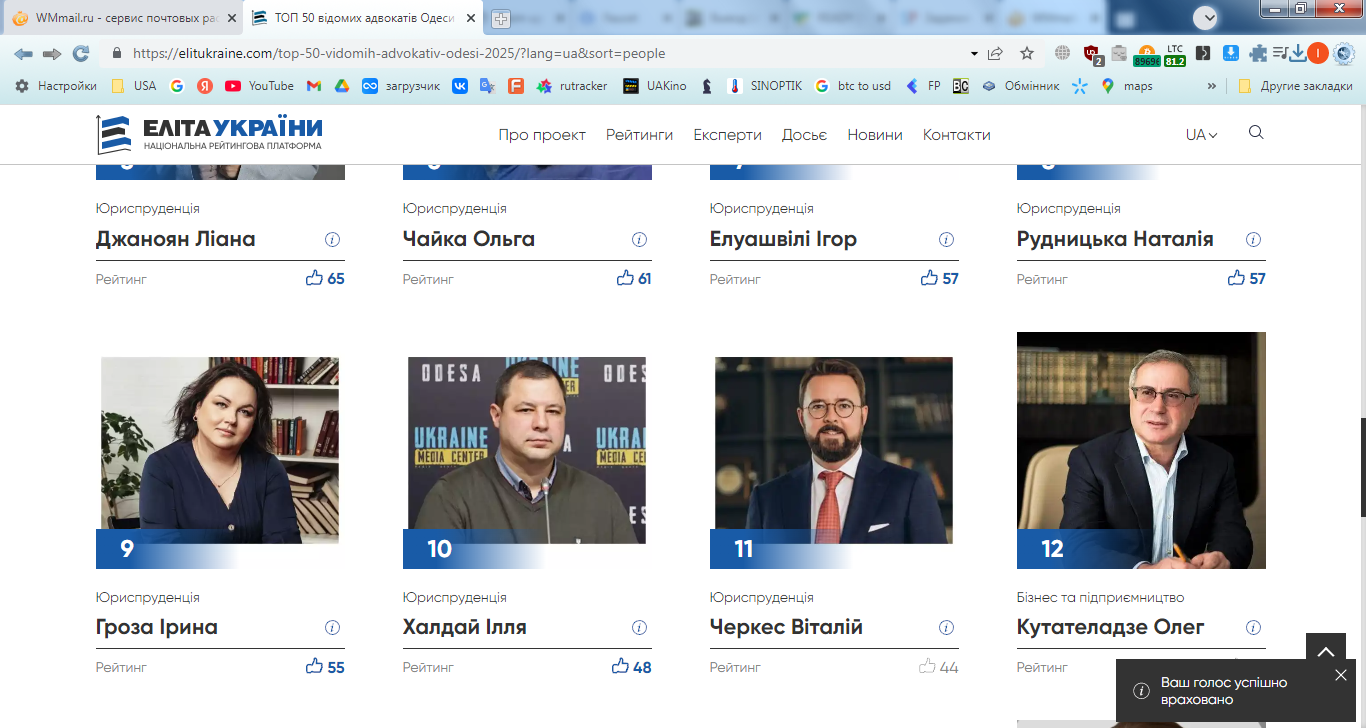
Task: Open Гроза Ірина profile link
Action: coord(157,628)
